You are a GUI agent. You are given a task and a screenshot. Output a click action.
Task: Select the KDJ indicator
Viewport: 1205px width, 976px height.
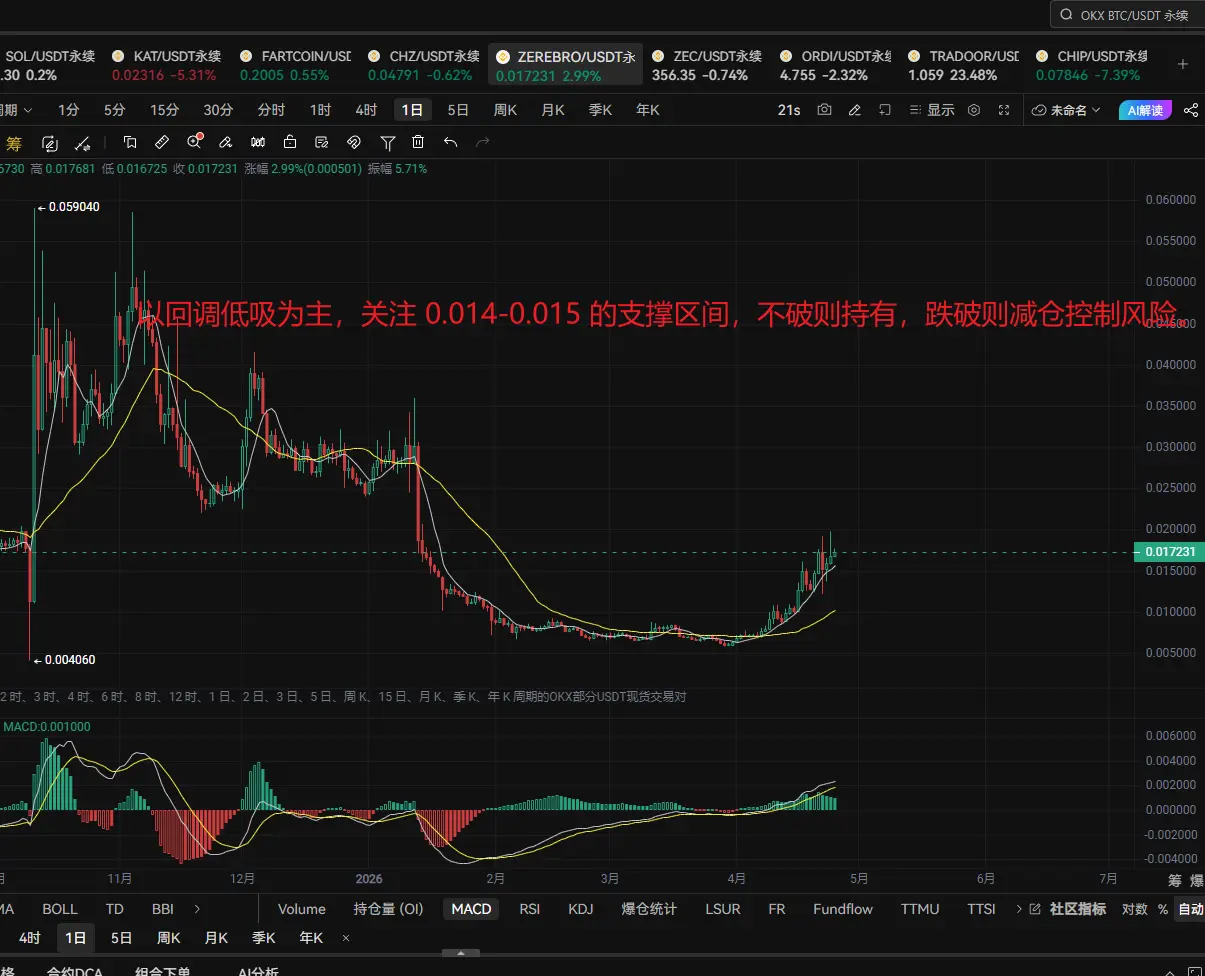pyautogui.click(x=581, y=909)
